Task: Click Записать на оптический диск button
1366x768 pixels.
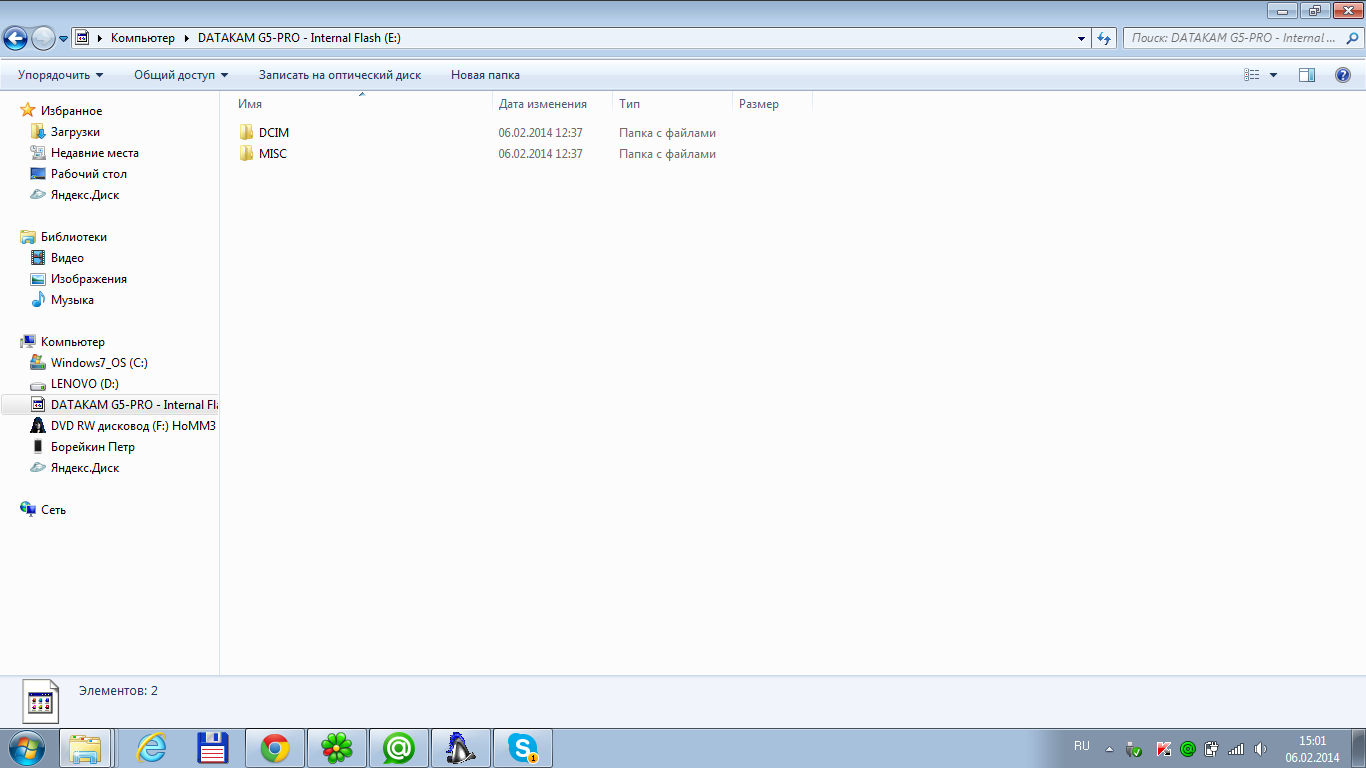Action: click(x=340, y=75)
